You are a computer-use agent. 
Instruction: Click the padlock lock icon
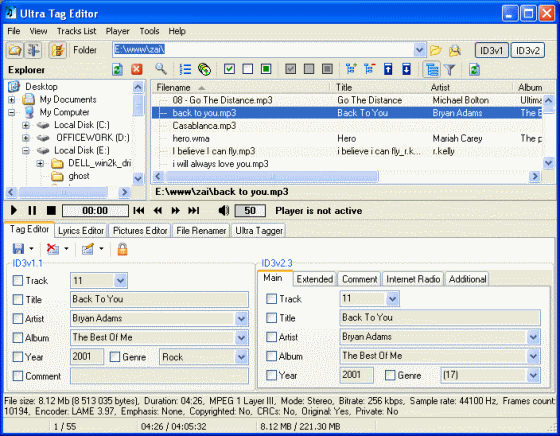(122, 249)
